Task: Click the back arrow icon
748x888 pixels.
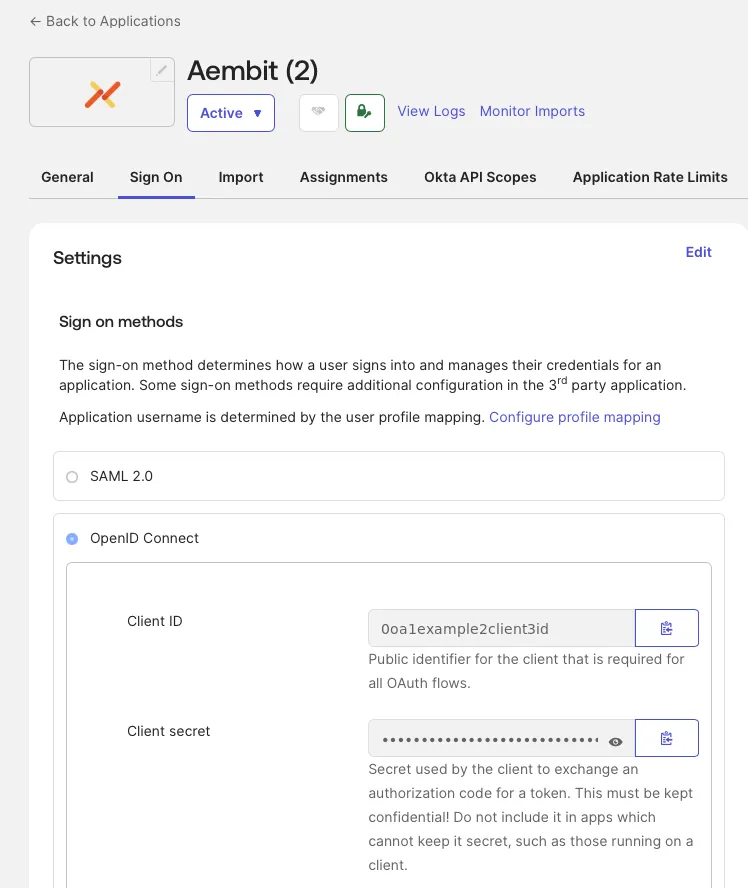Action: pos(35,22)
